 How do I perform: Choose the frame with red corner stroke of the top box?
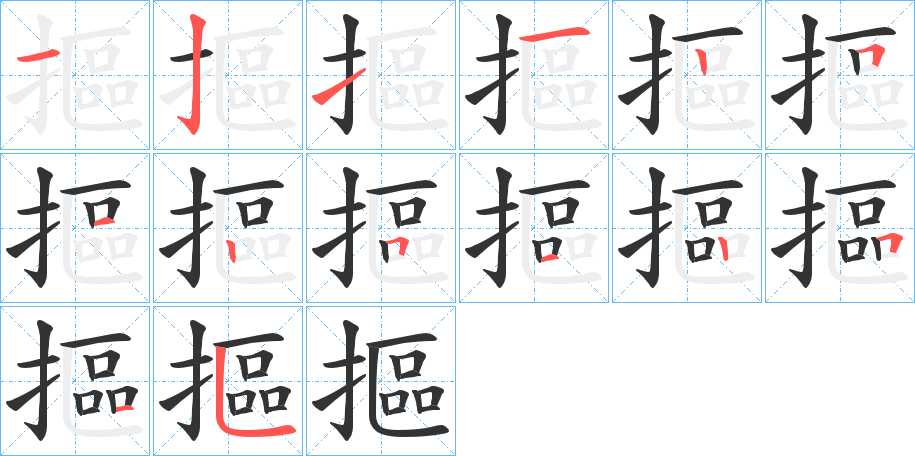click(x=840, y=75)
